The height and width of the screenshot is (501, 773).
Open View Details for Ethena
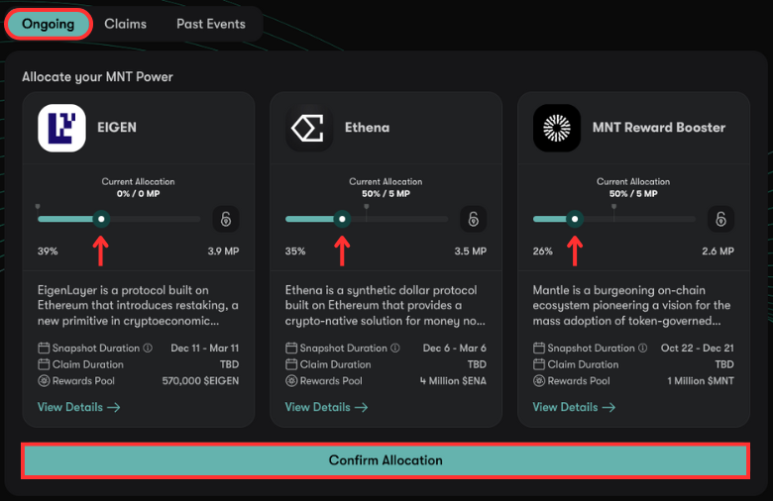coord(326,407)
